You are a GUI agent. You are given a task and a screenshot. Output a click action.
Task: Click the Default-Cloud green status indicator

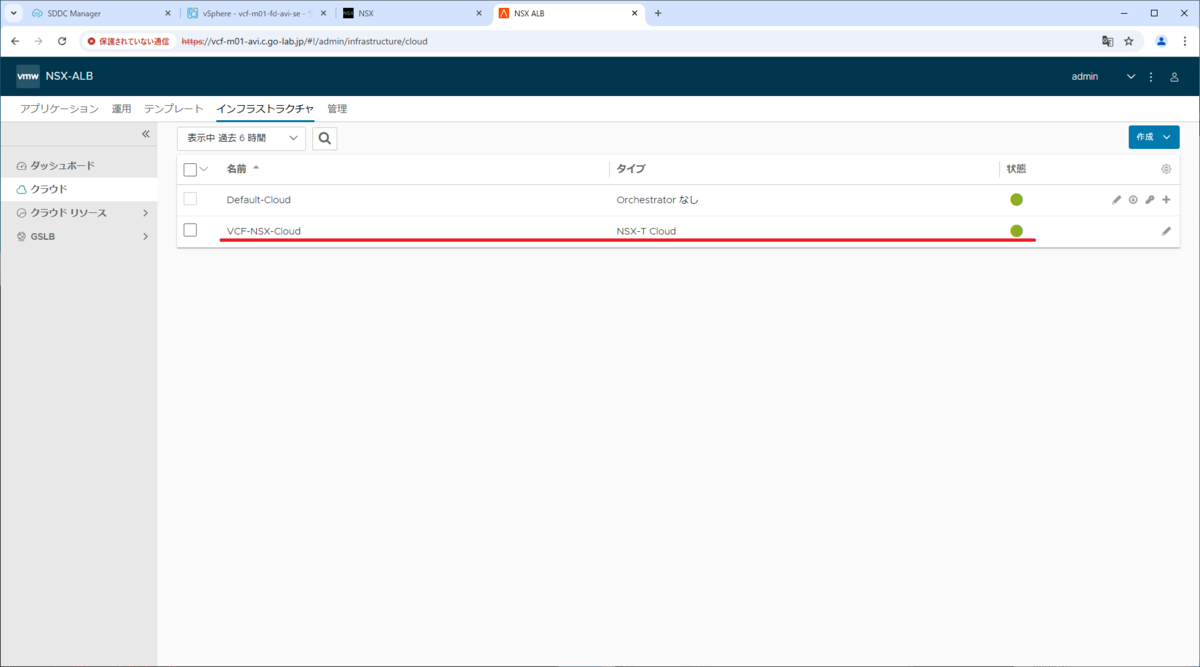coord(1016,200)
